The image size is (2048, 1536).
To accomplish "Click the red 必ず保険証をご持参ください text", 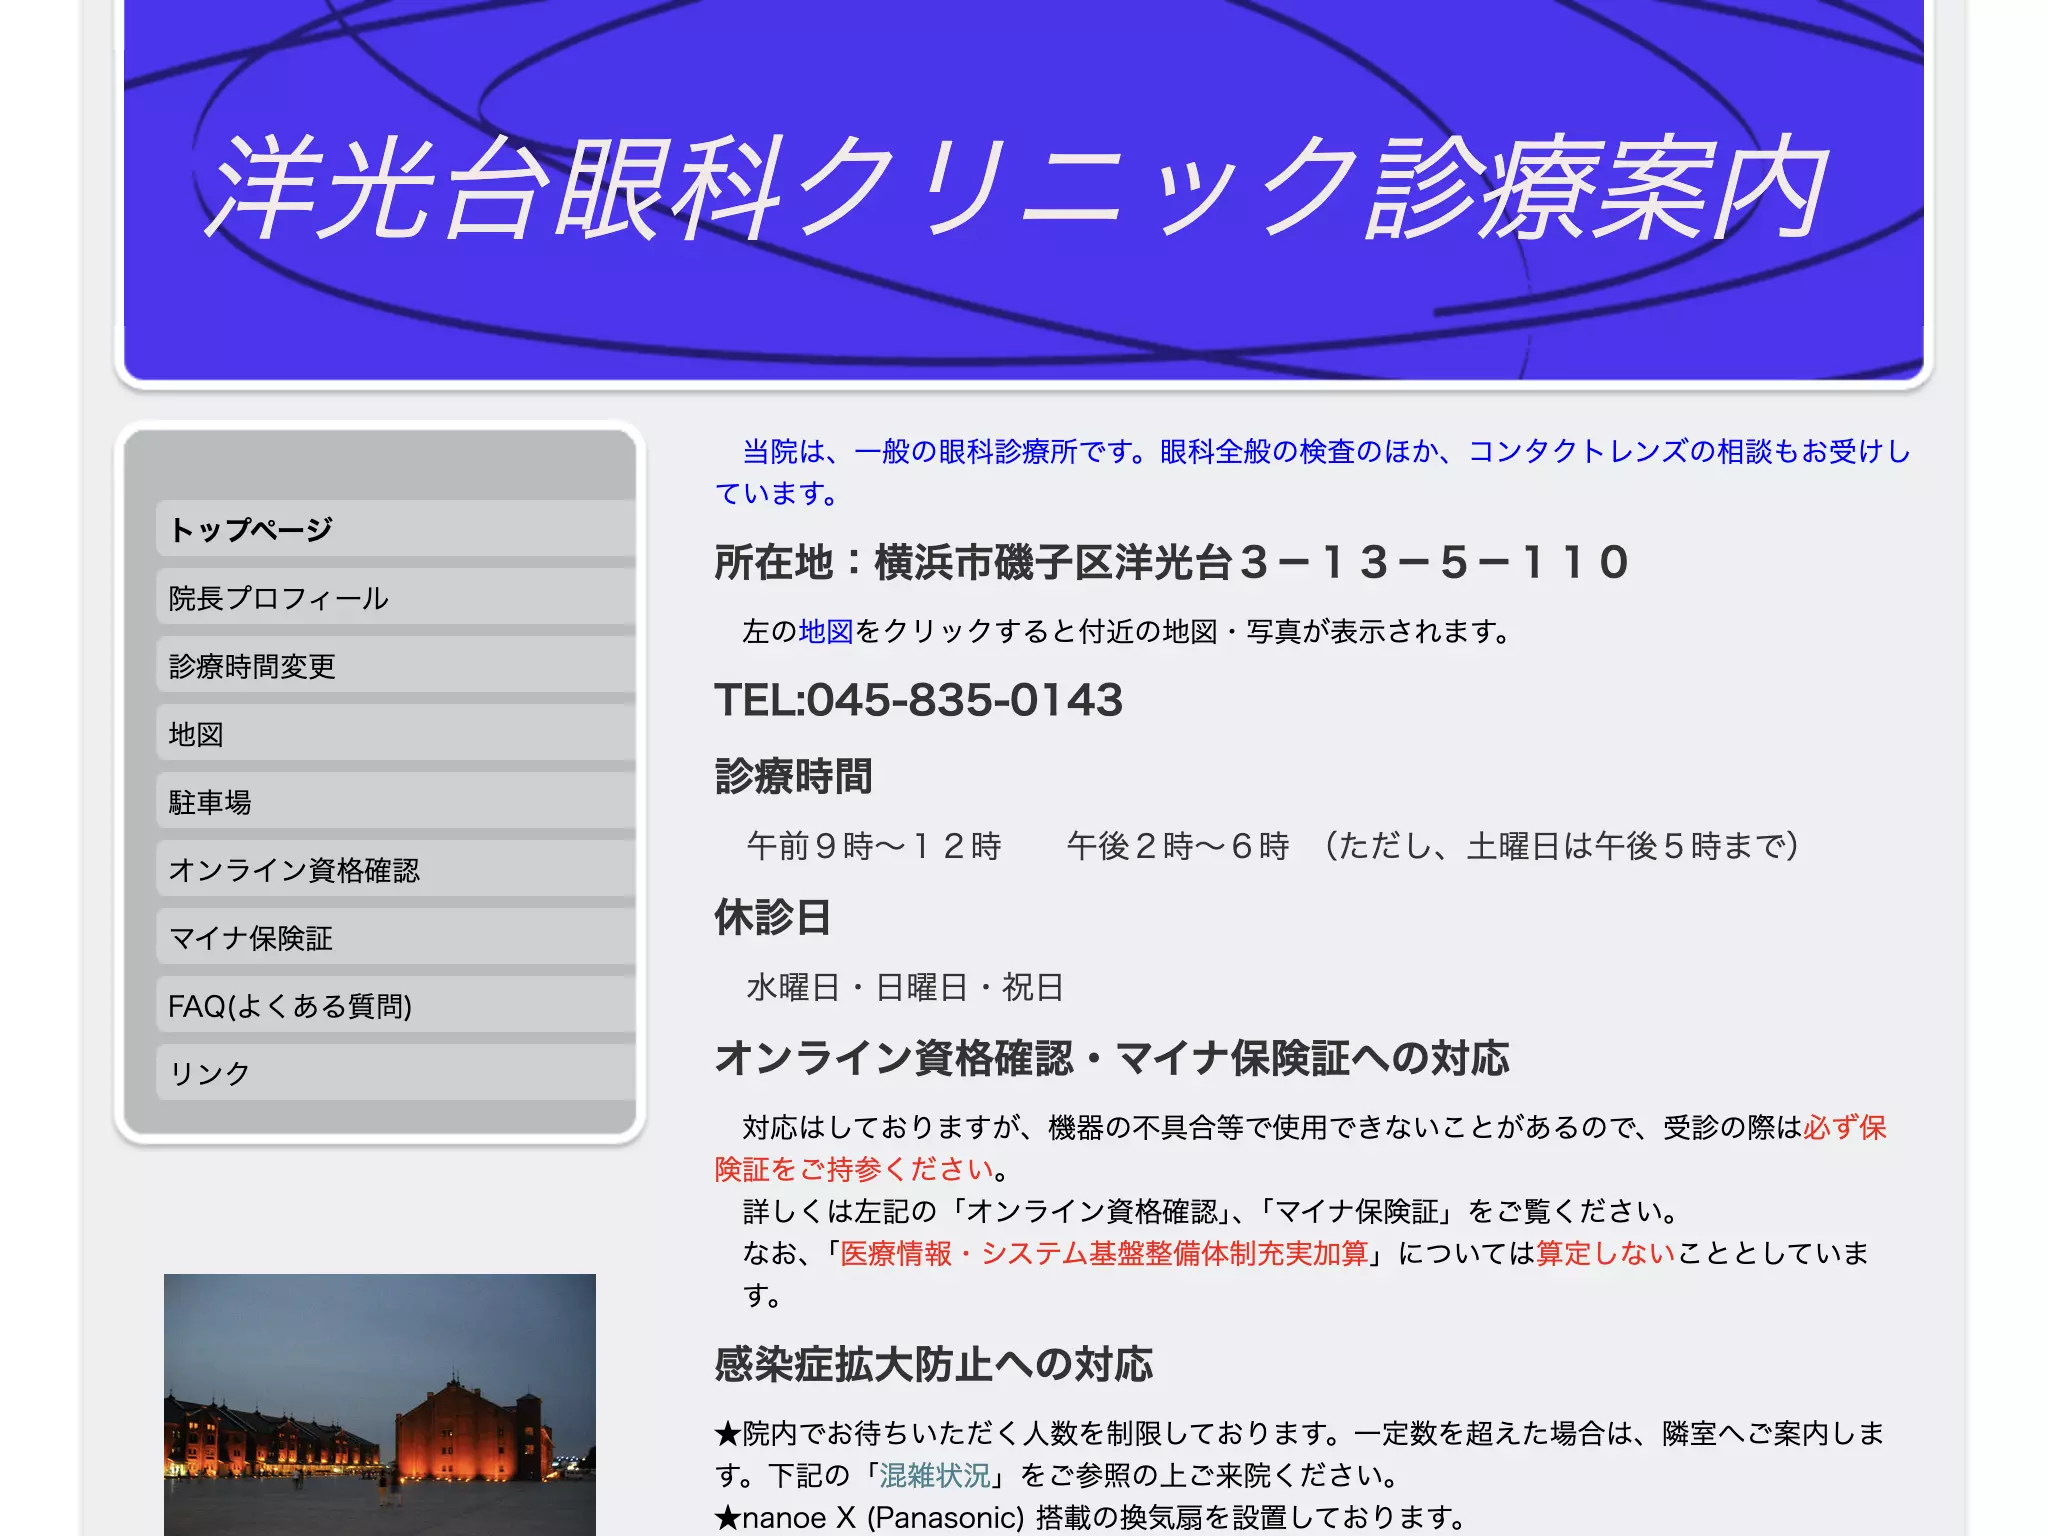I will point(1300,1148).
